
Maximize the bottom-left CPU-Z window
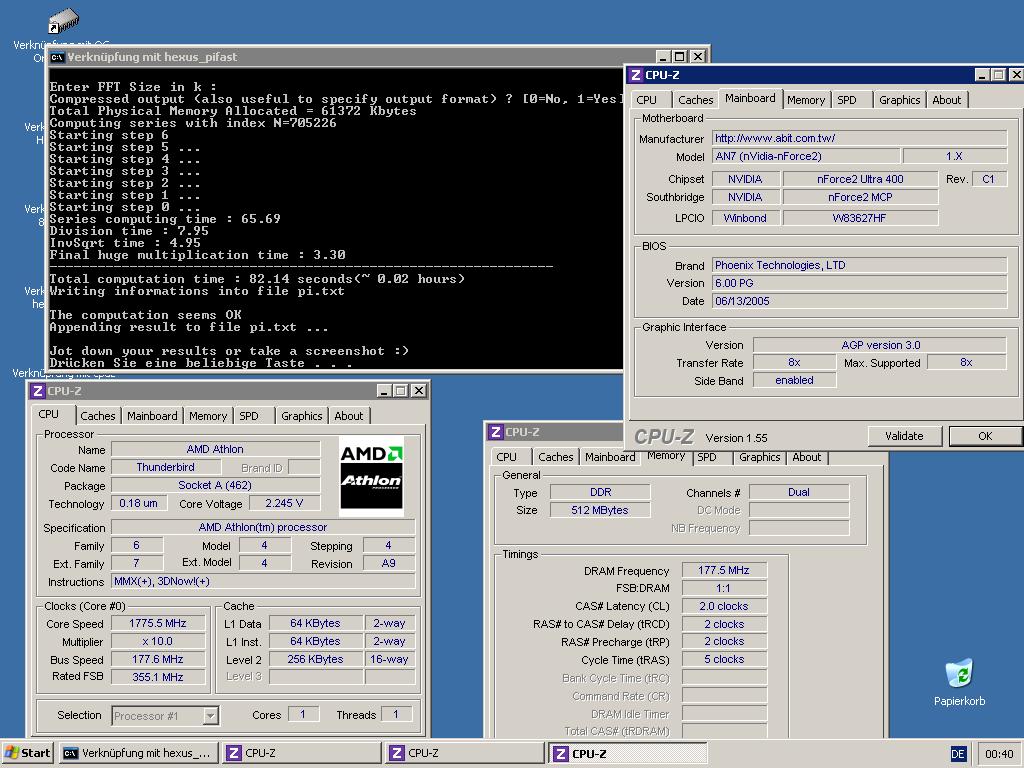pos(401,391)
